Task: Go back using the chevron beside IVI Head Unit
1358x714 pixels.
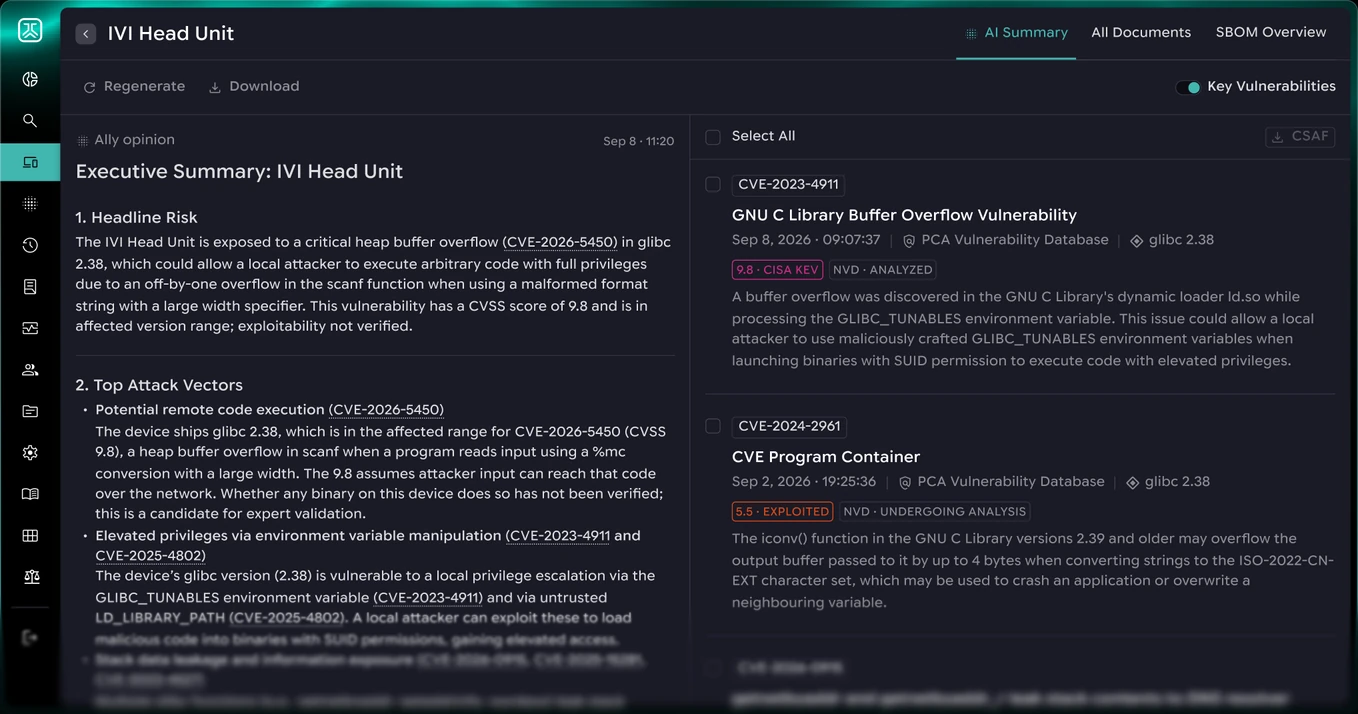Action: 86,34
